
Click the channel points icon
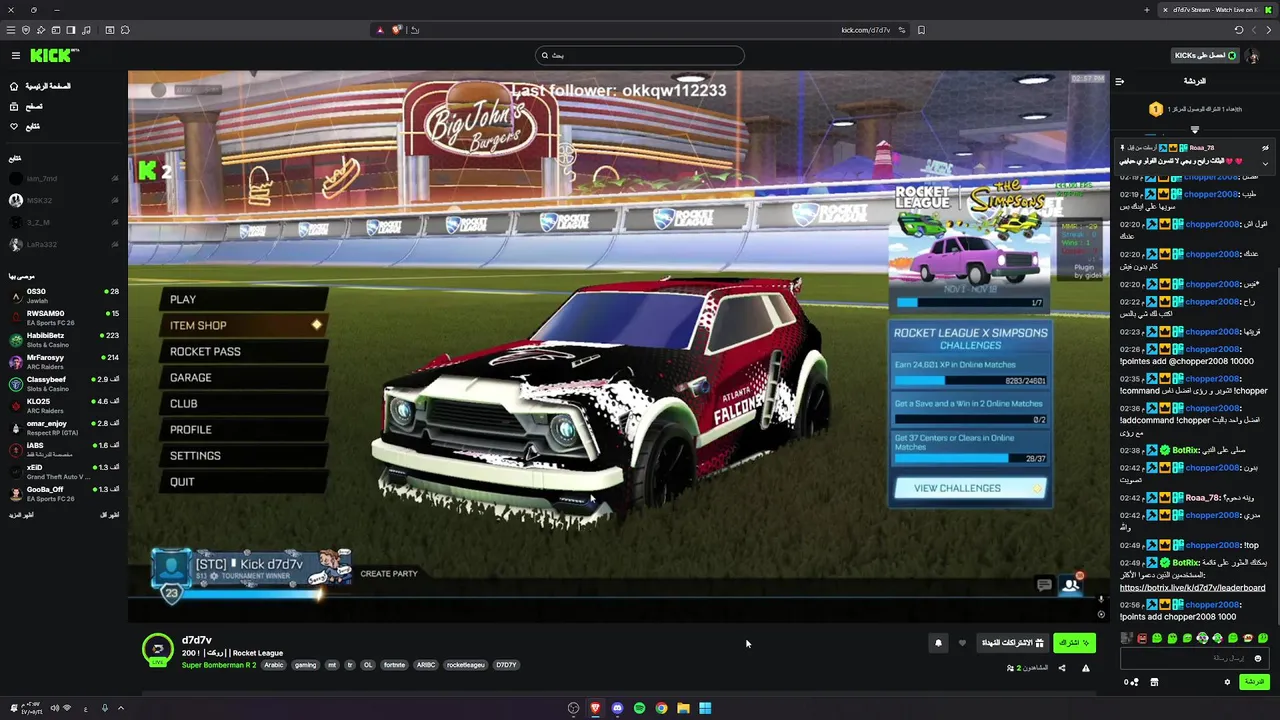pyautogui.click(x=1132, y=682)
